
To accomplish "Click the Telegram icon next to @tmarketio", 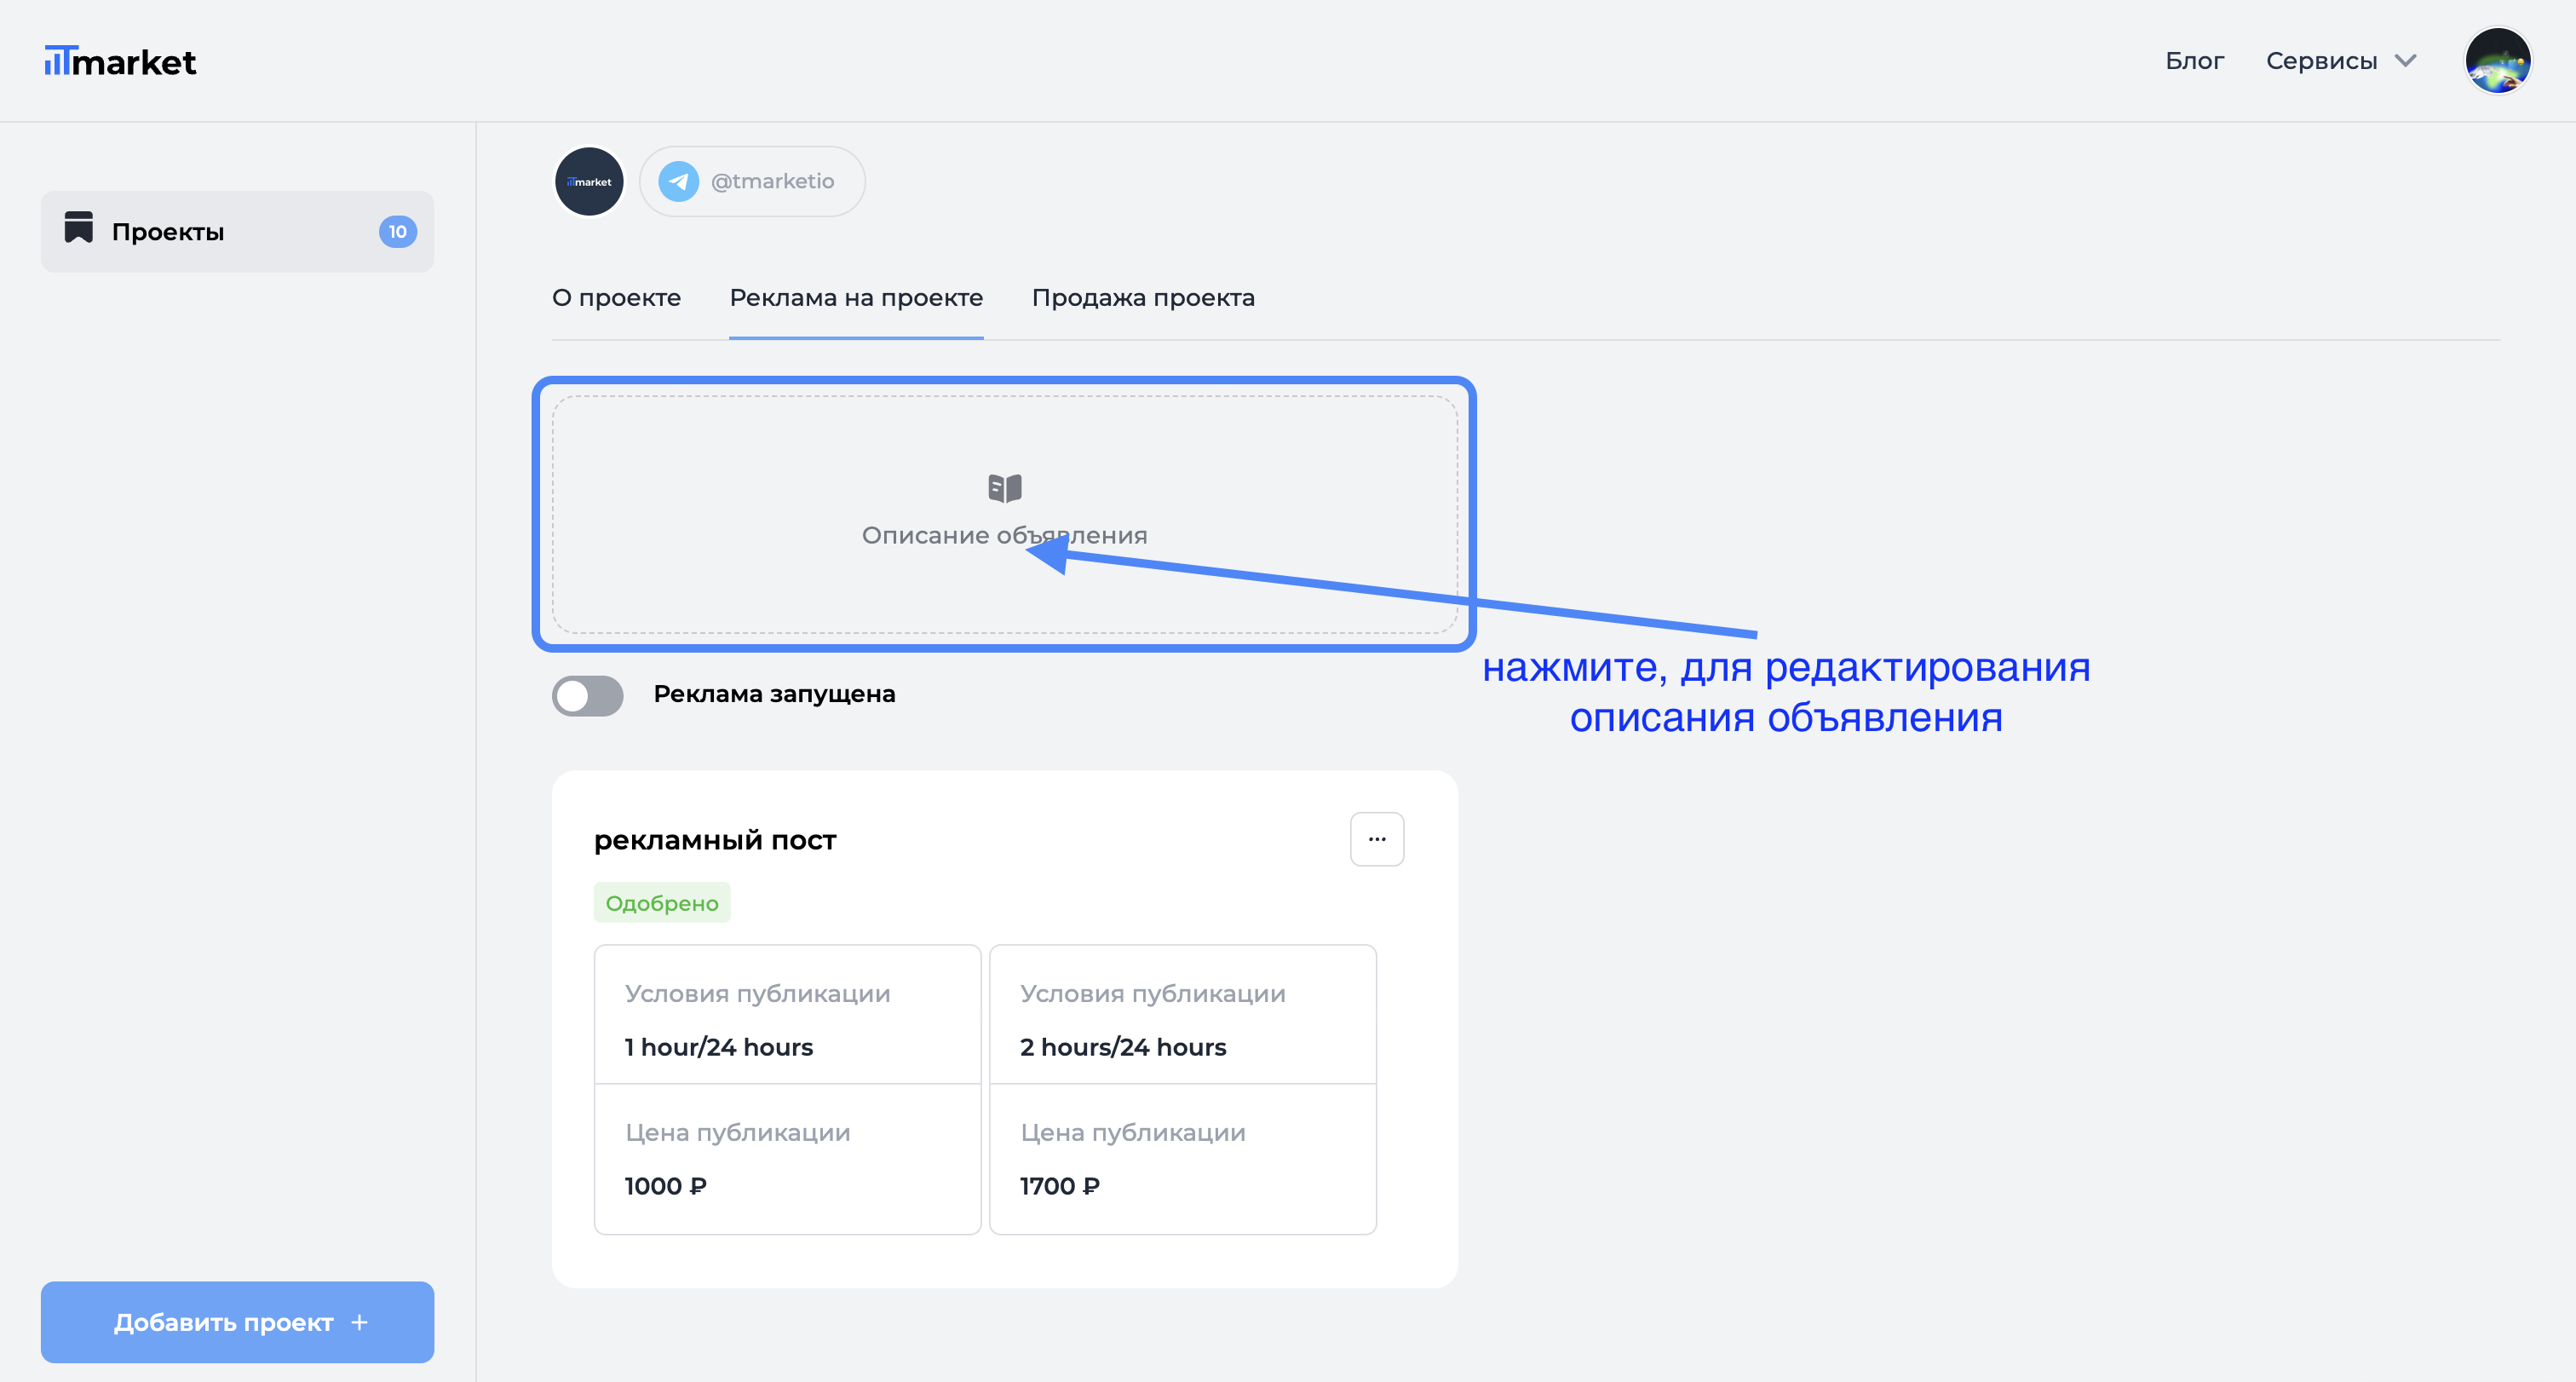I will (x=678, y=181).
